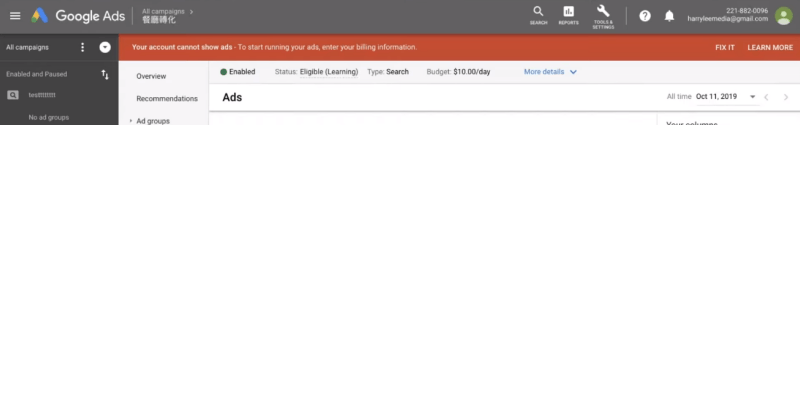Viewport: 800px width, 420px height.
Task: Go to the Overview page
Action: (x=151, y=76)
